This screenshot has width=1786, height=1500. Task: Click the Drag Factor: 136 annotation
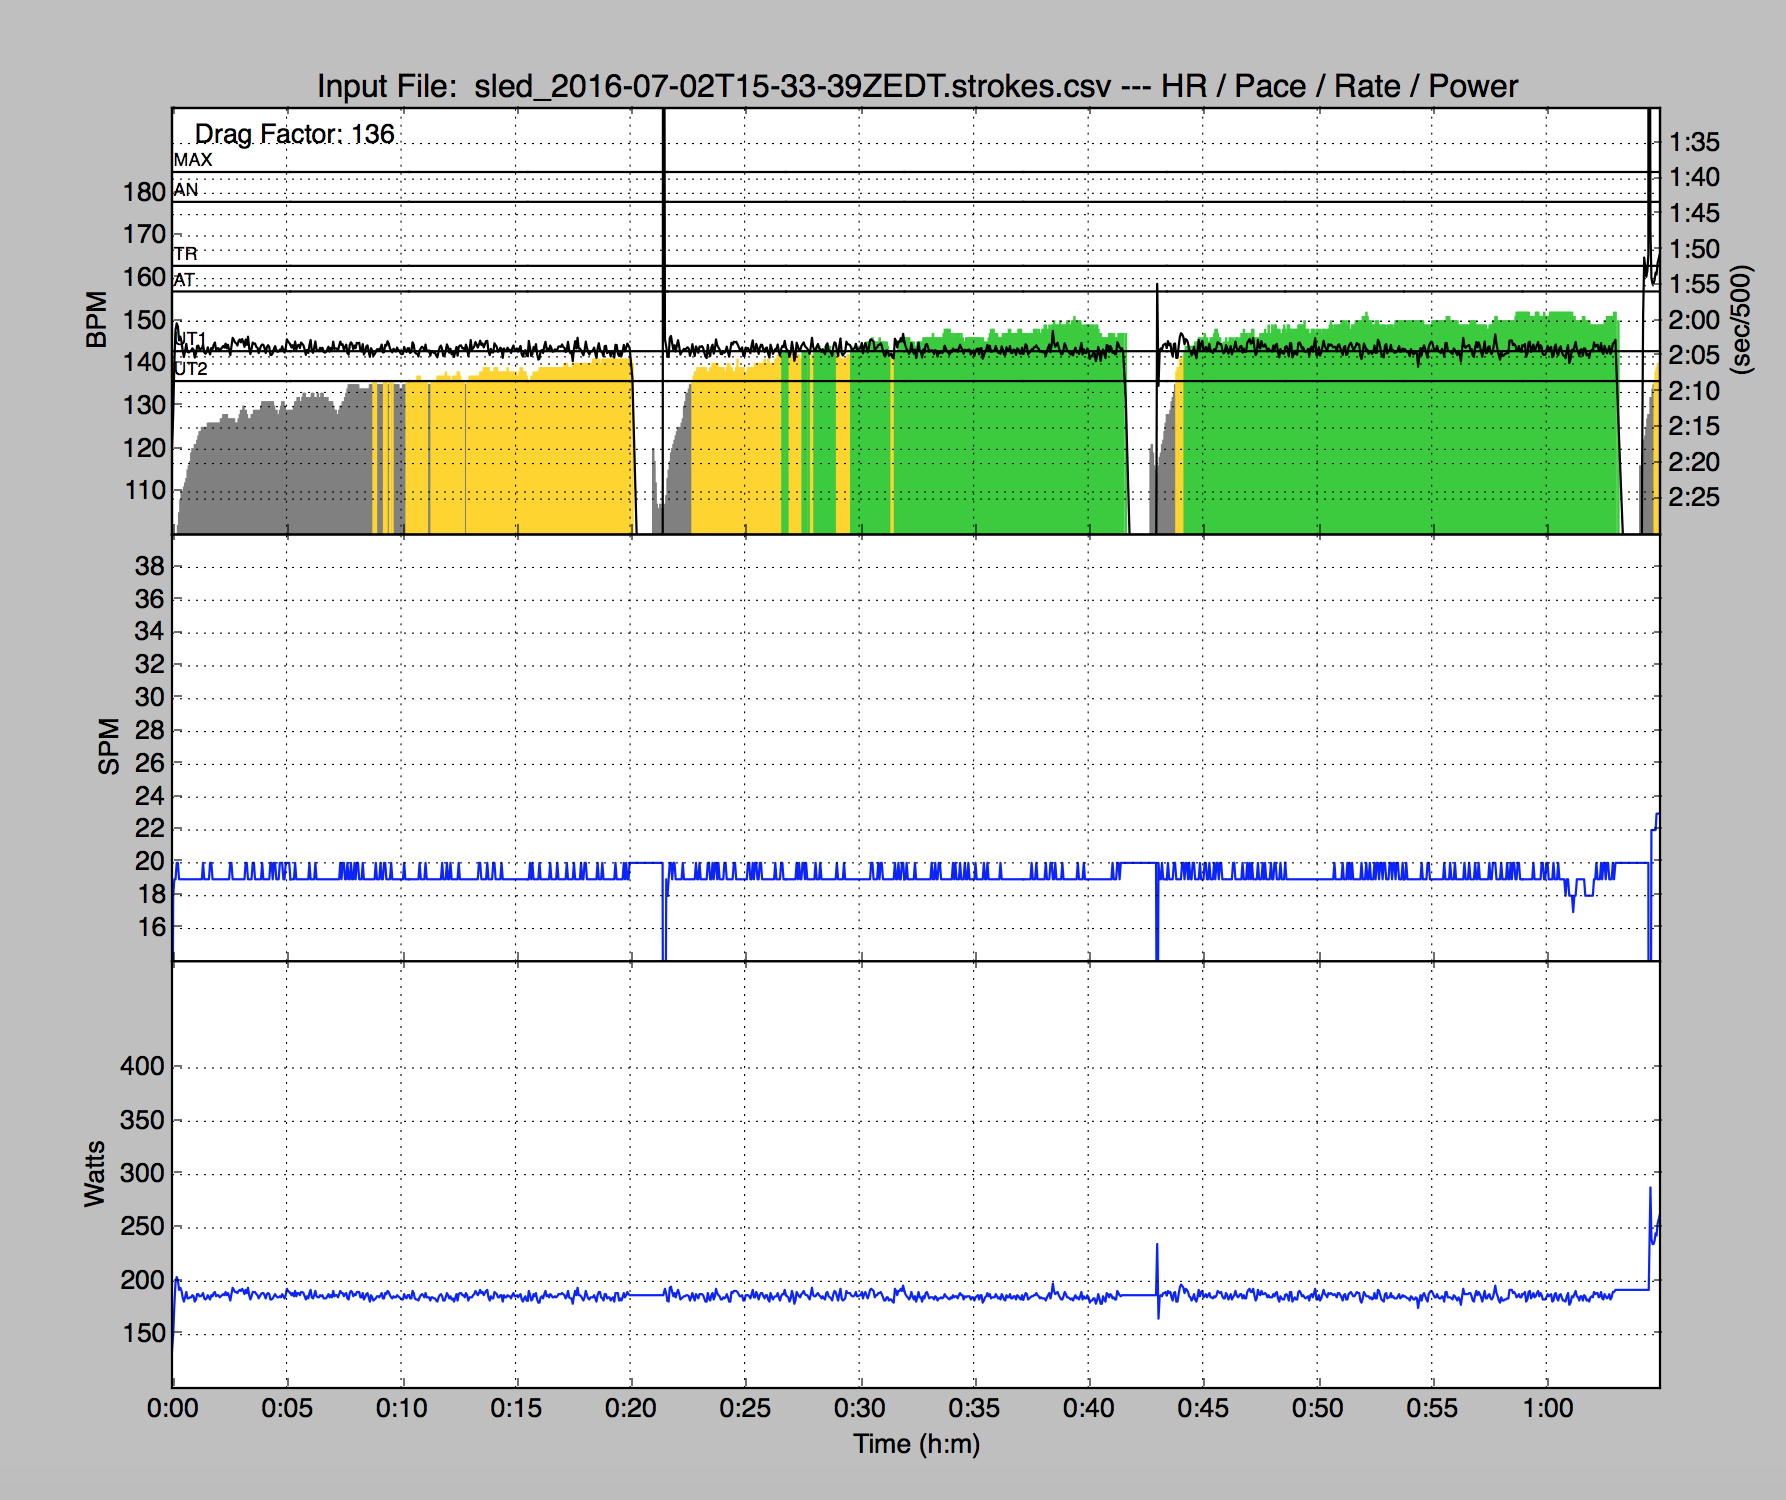294,134
